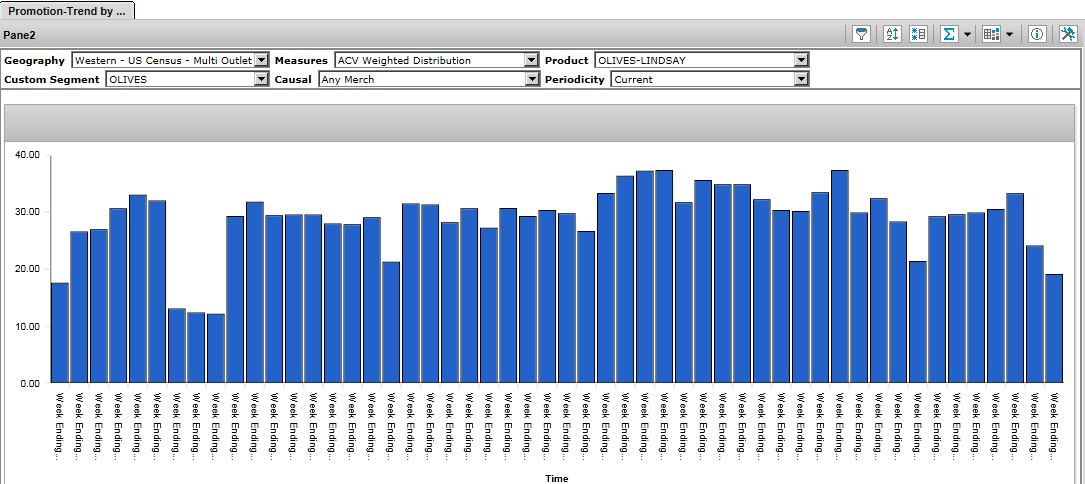The width and height of the screenshot is (1085, 484).
Task: Expand the Product dropdown showing OLIVES-LINDSAY
Action: 801,60
